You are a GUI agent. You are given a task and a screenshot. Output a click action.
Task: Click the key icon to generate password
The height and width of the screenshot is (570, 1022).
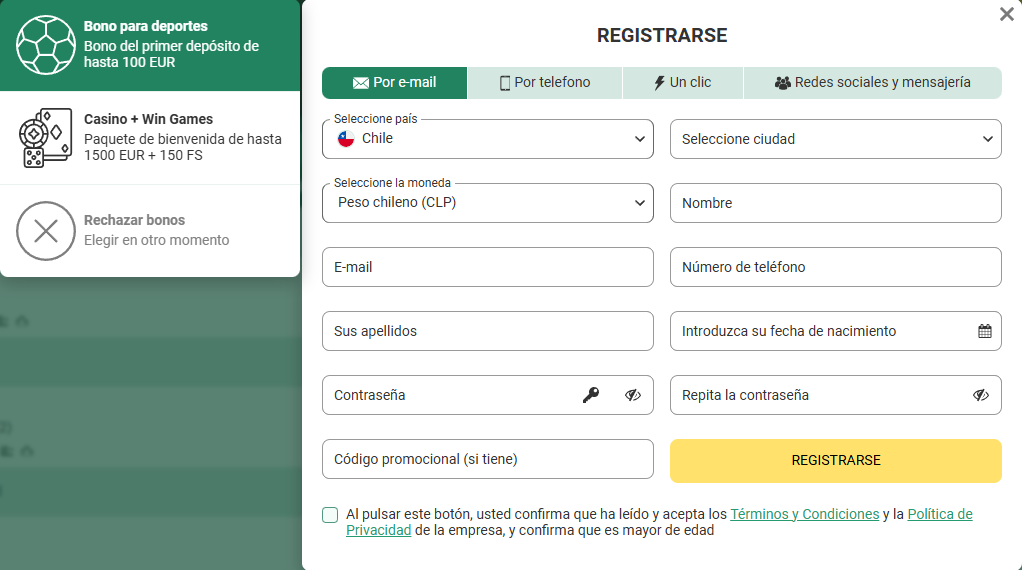[591, 395]
